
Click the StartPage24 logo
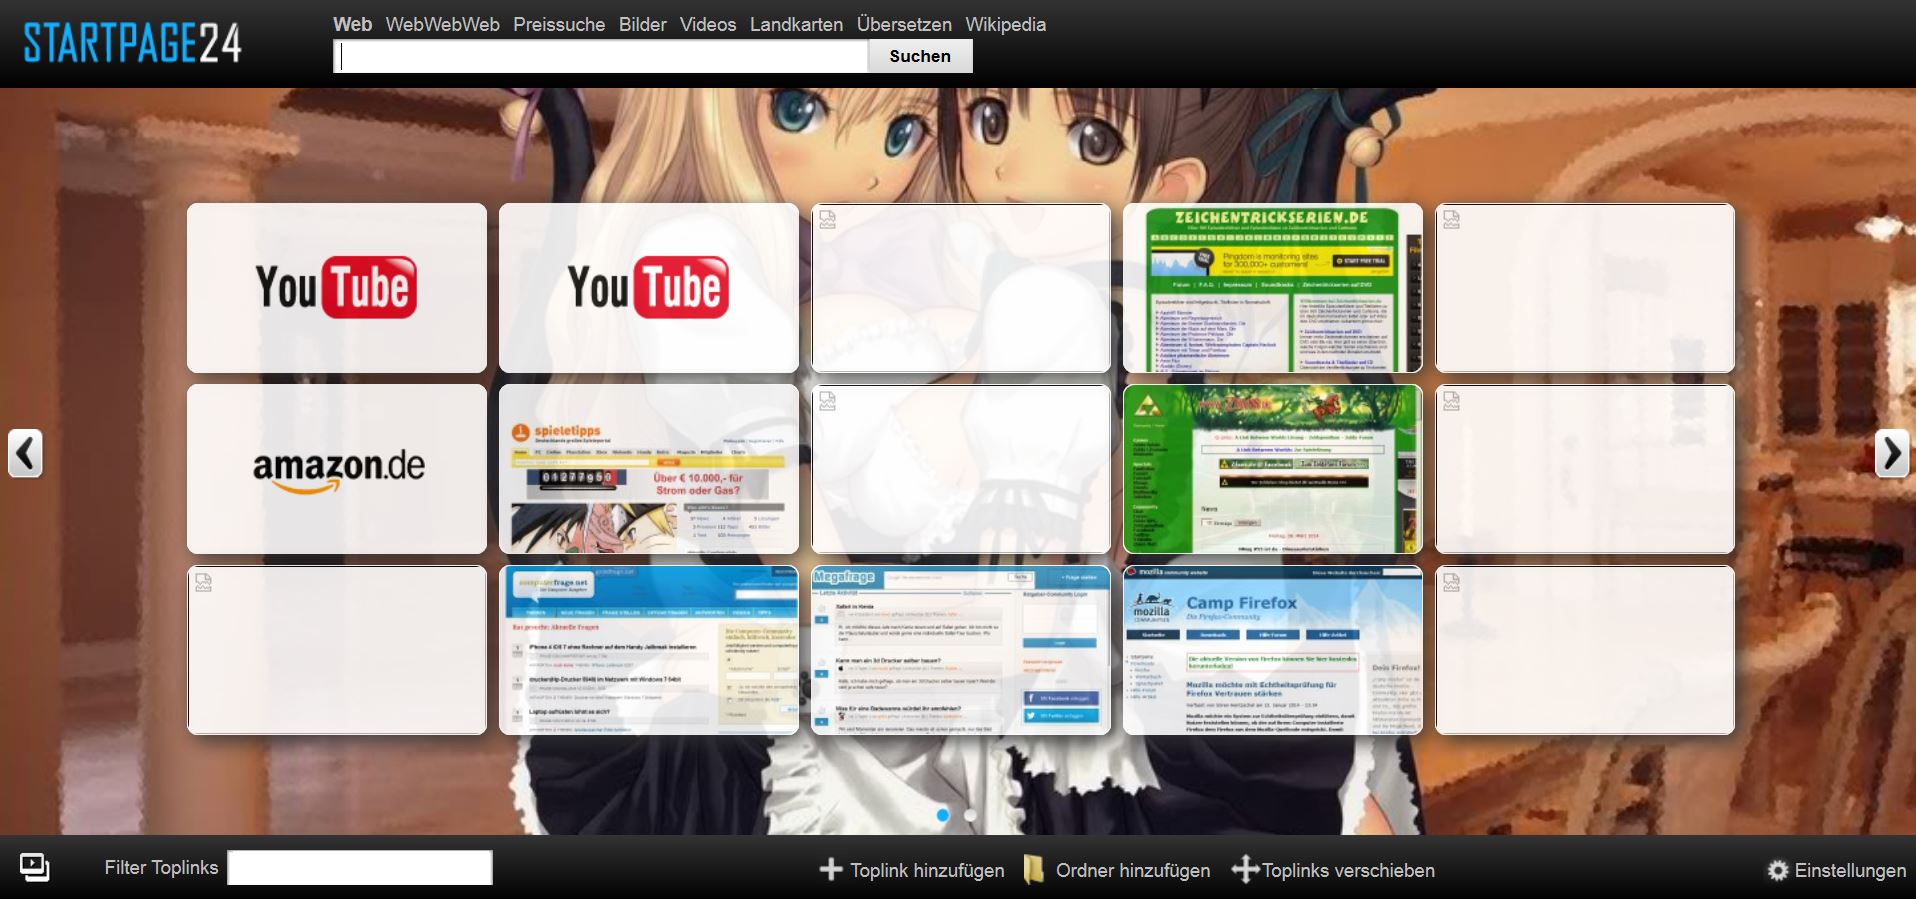point(132,43)
